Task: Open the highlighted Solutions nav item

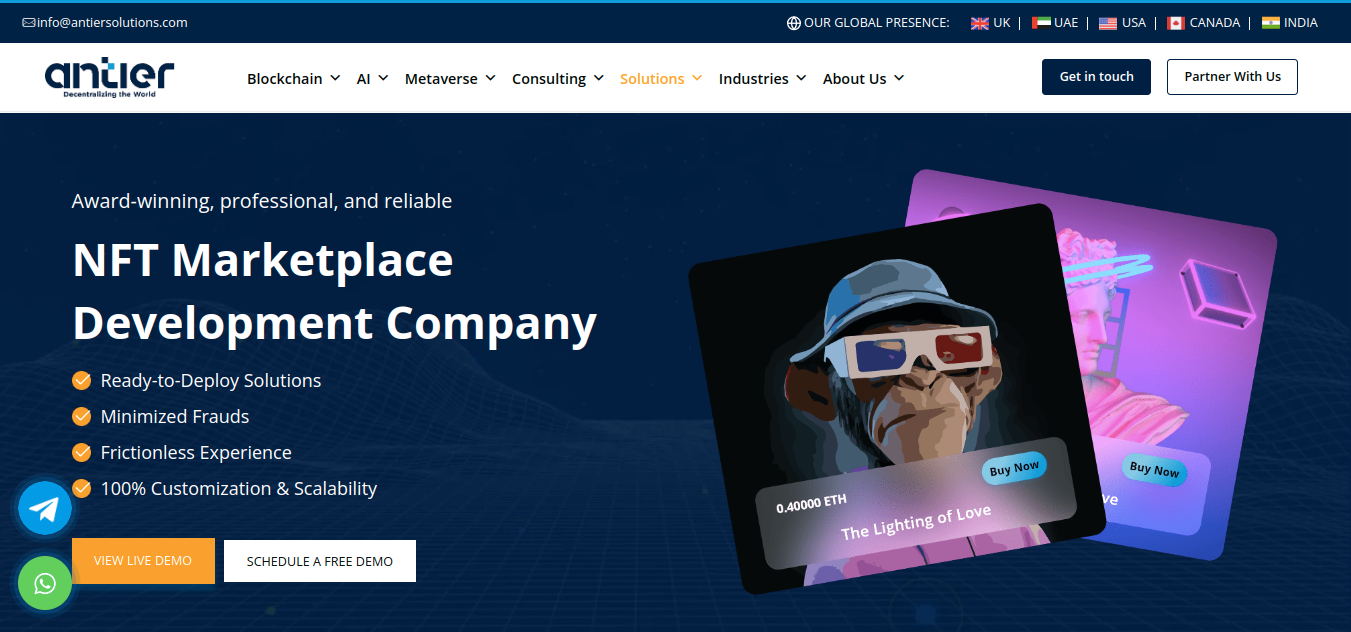Action: [652, 78]
